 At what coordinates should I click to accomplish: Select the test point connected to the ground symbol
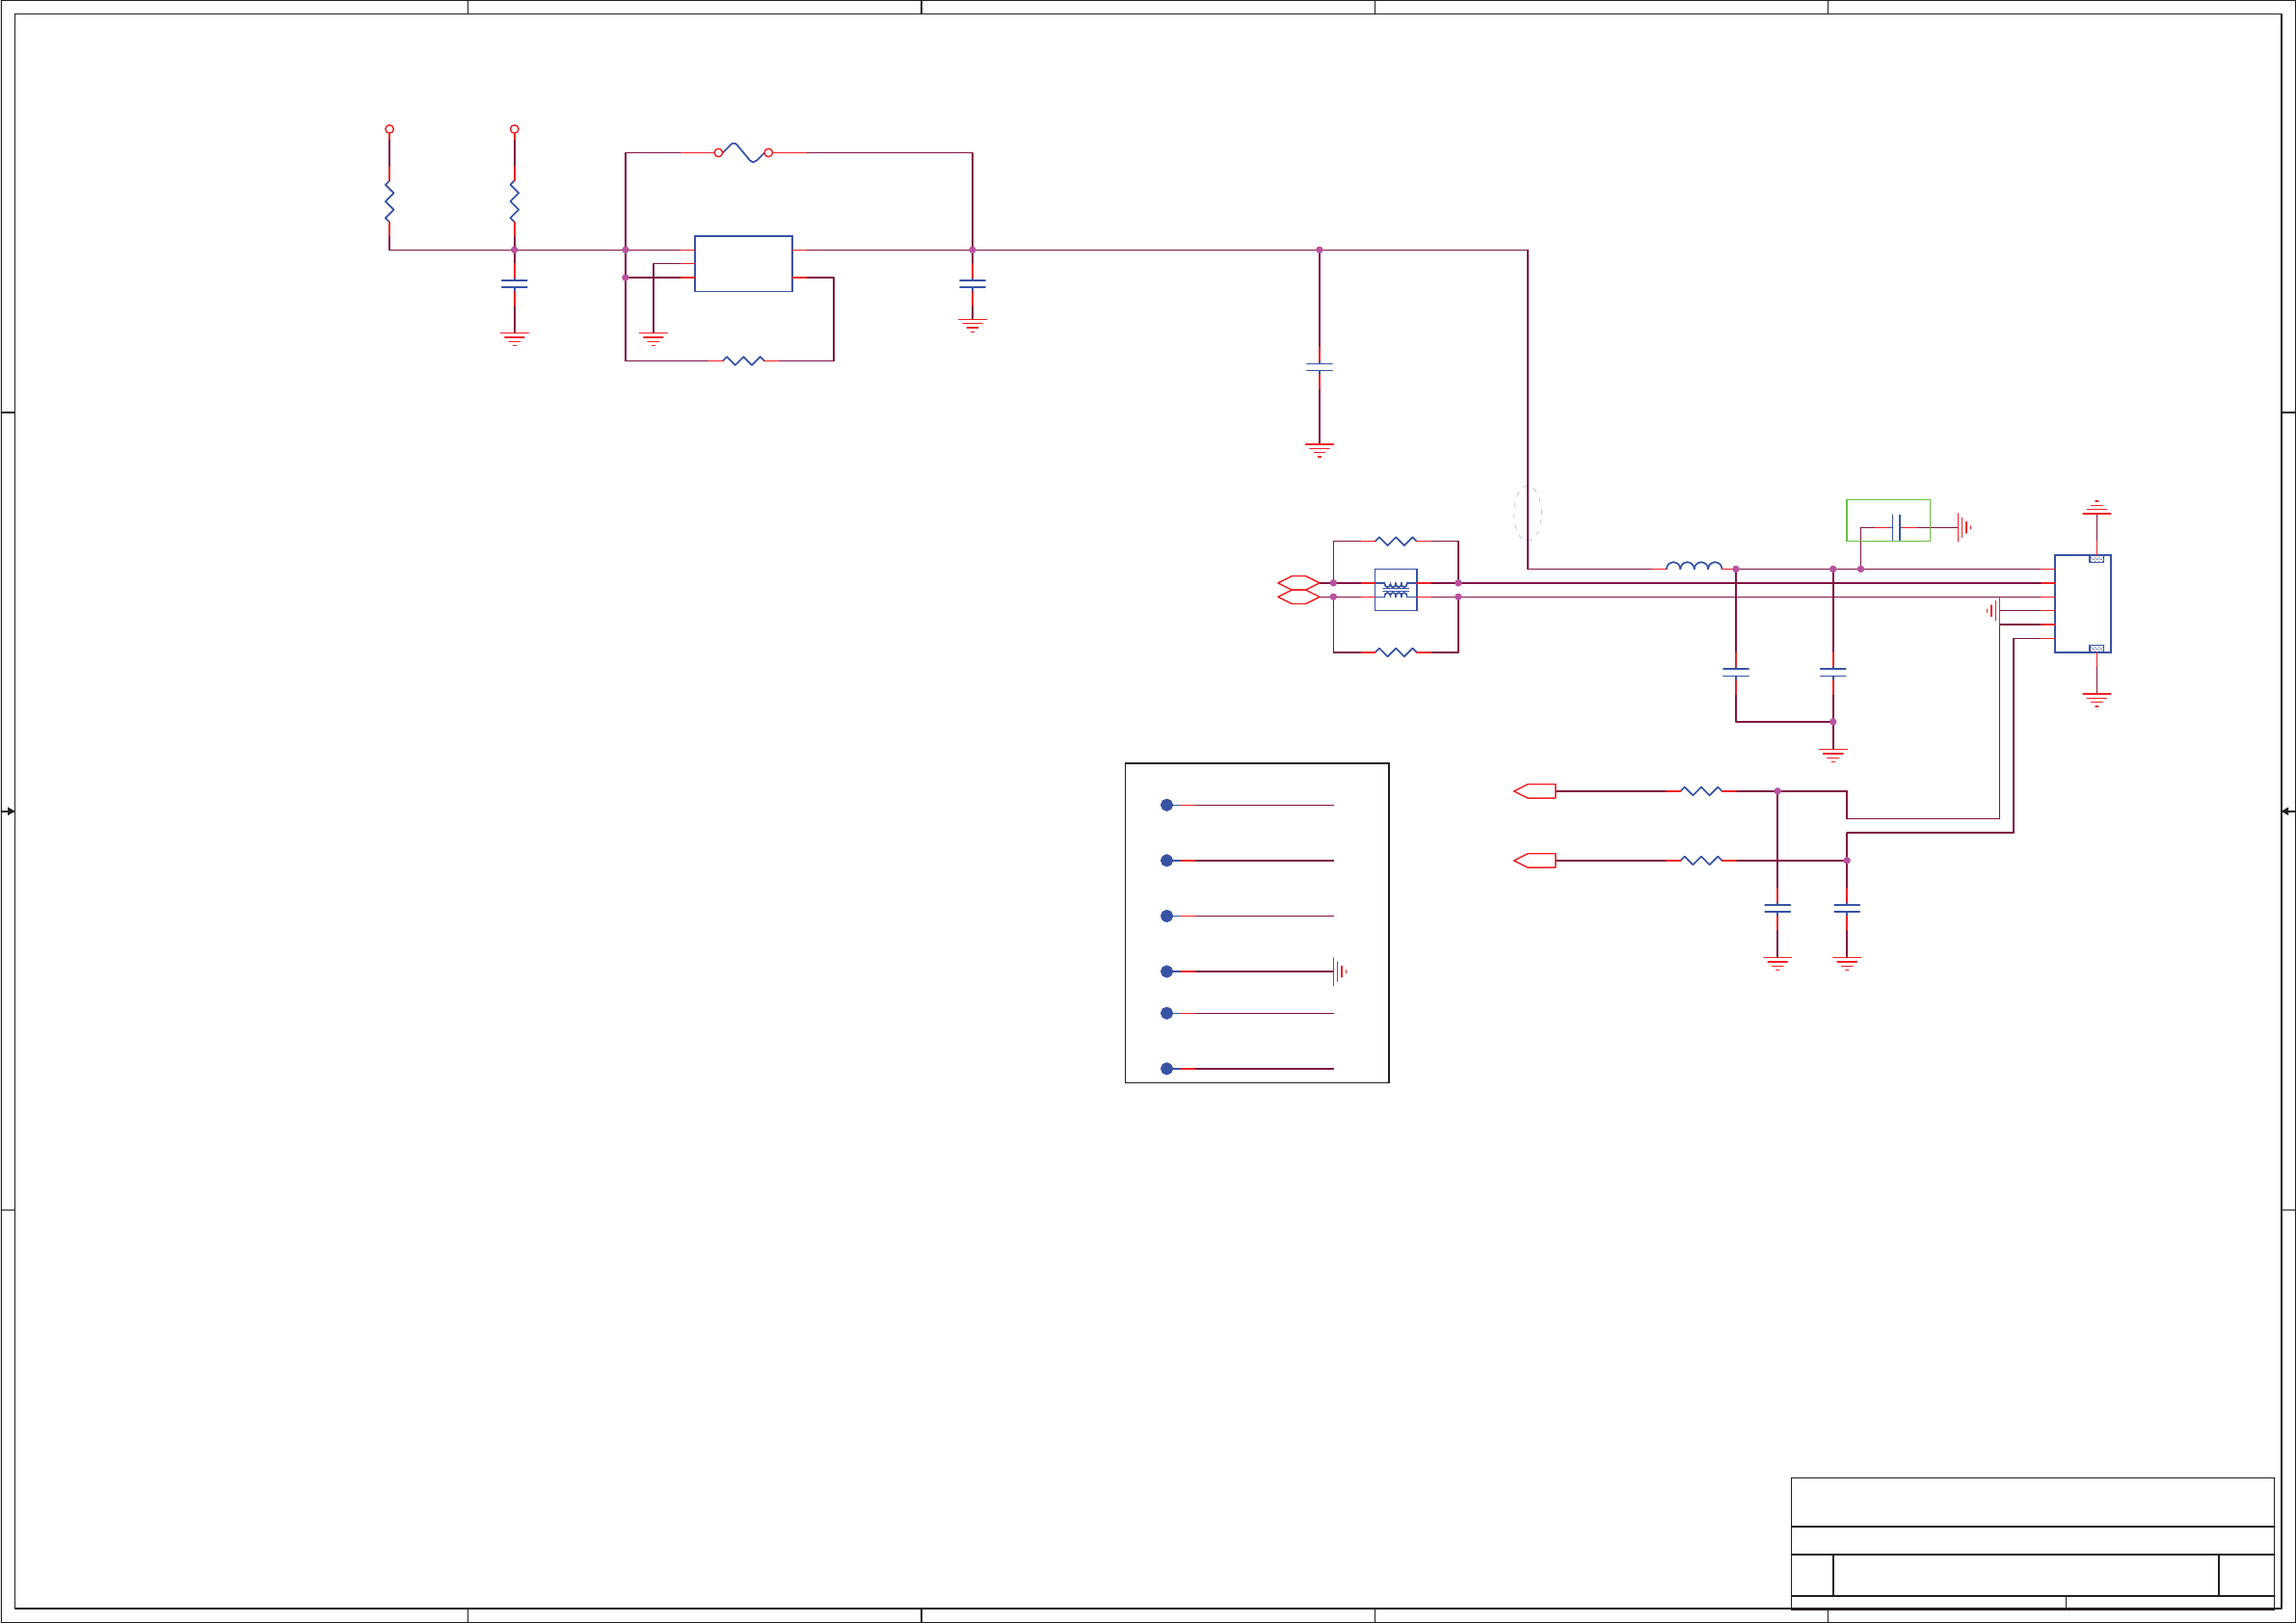click(x=1166, y=971)
